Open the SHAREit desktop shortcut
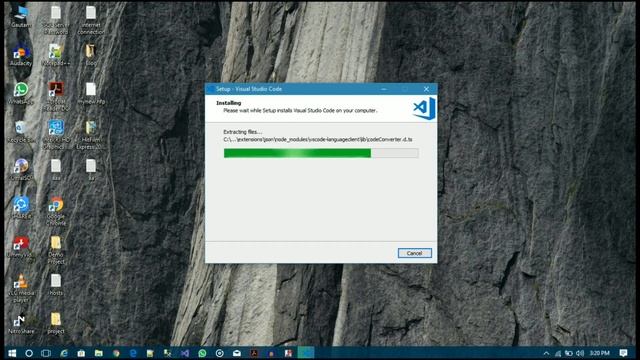The image size is (640, 360). 21,208
